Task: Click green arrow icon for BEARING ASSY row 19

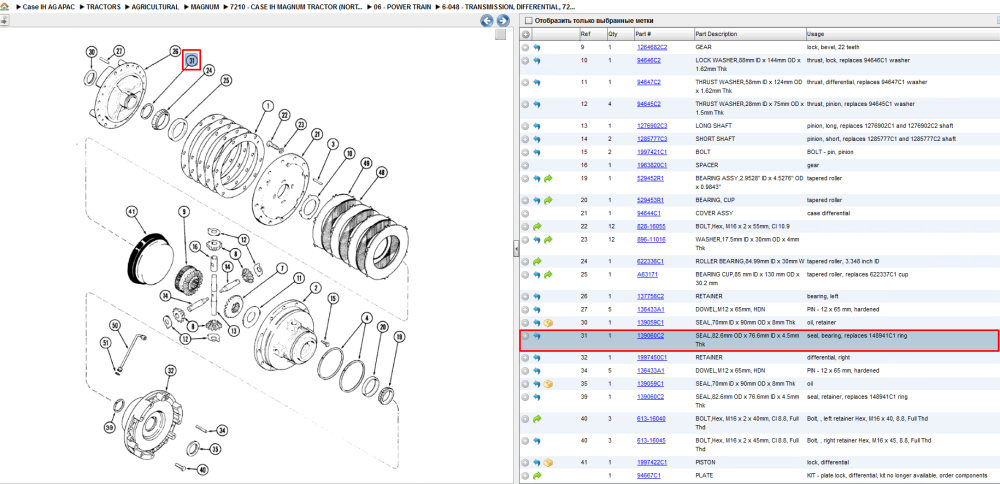Action: pos(548,179)
